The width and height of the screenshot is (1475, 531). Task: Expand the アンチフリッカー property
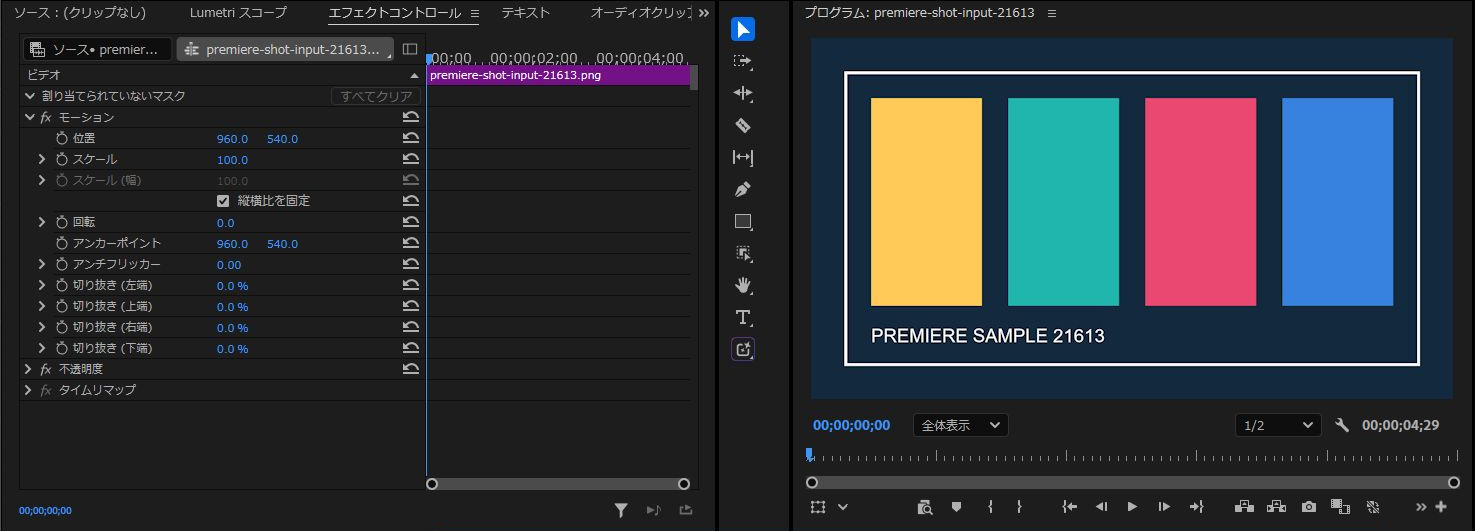[x=42, y=265]
